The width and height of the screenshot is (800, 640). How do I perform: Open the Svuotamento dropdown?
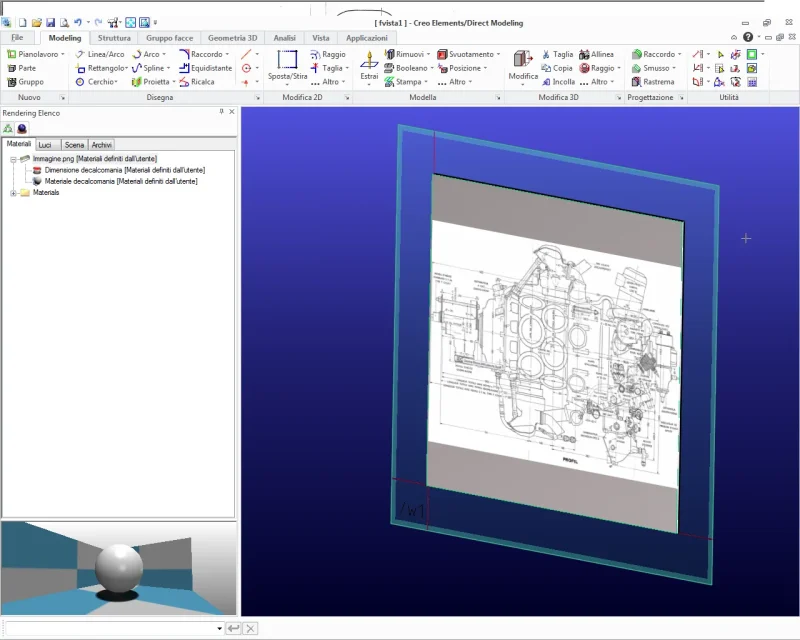(498, 54)
